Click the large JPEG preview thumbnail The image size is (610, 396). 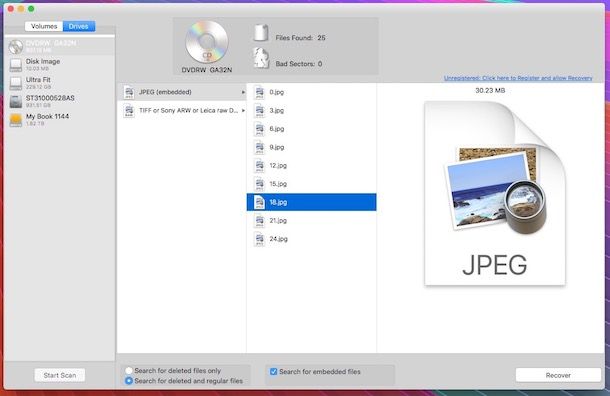(x=495, y=193)
